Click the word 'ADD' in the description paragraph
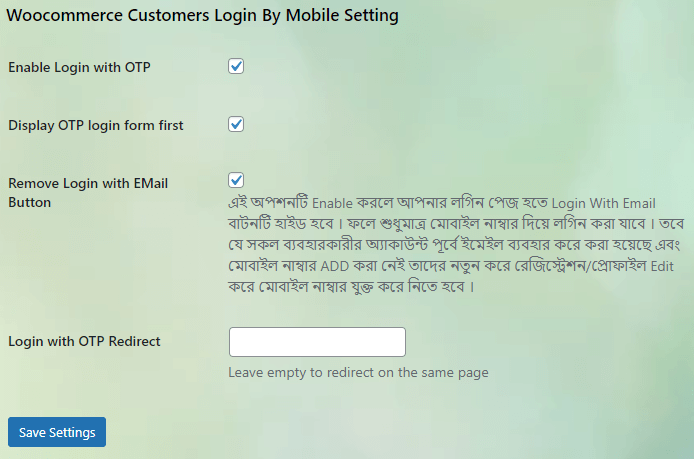The height and width of the screenshot is (459, 694). pos(335,266)
